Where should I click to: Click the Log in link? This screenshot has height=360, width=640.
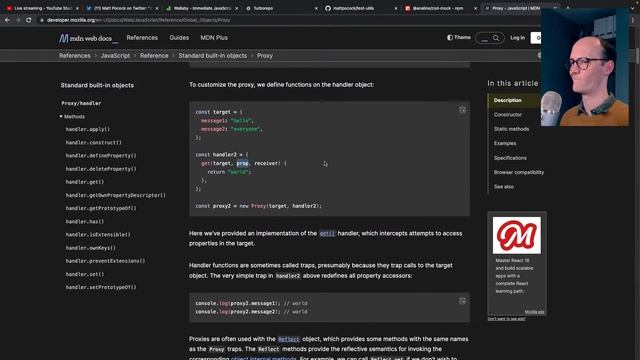517,38
